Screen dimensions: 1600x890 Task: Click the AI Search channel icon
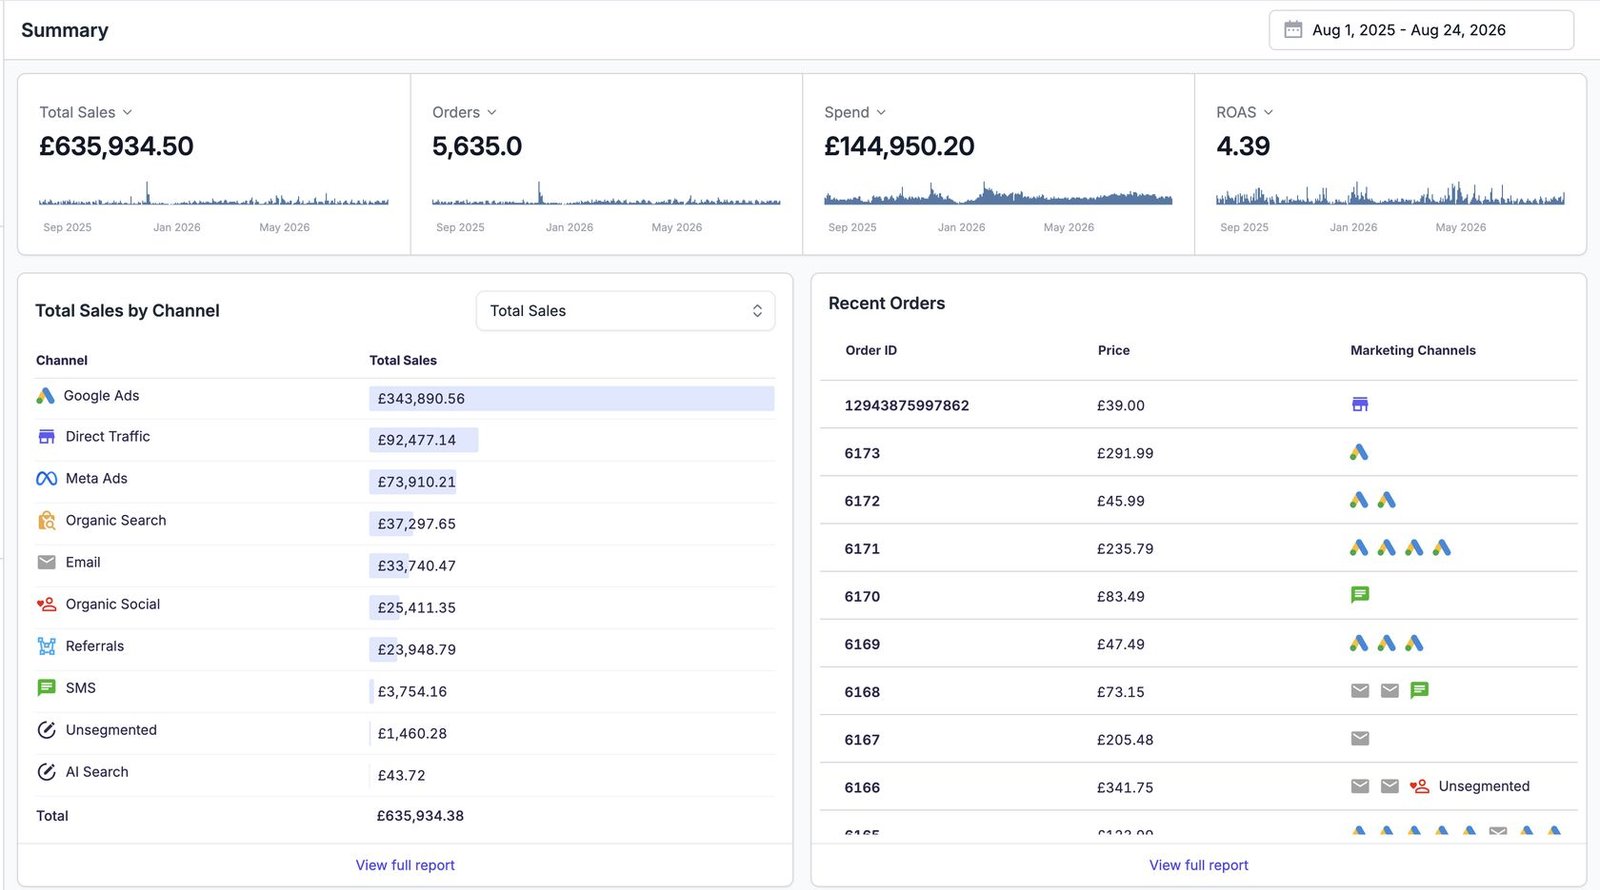(x=46, y=772)
